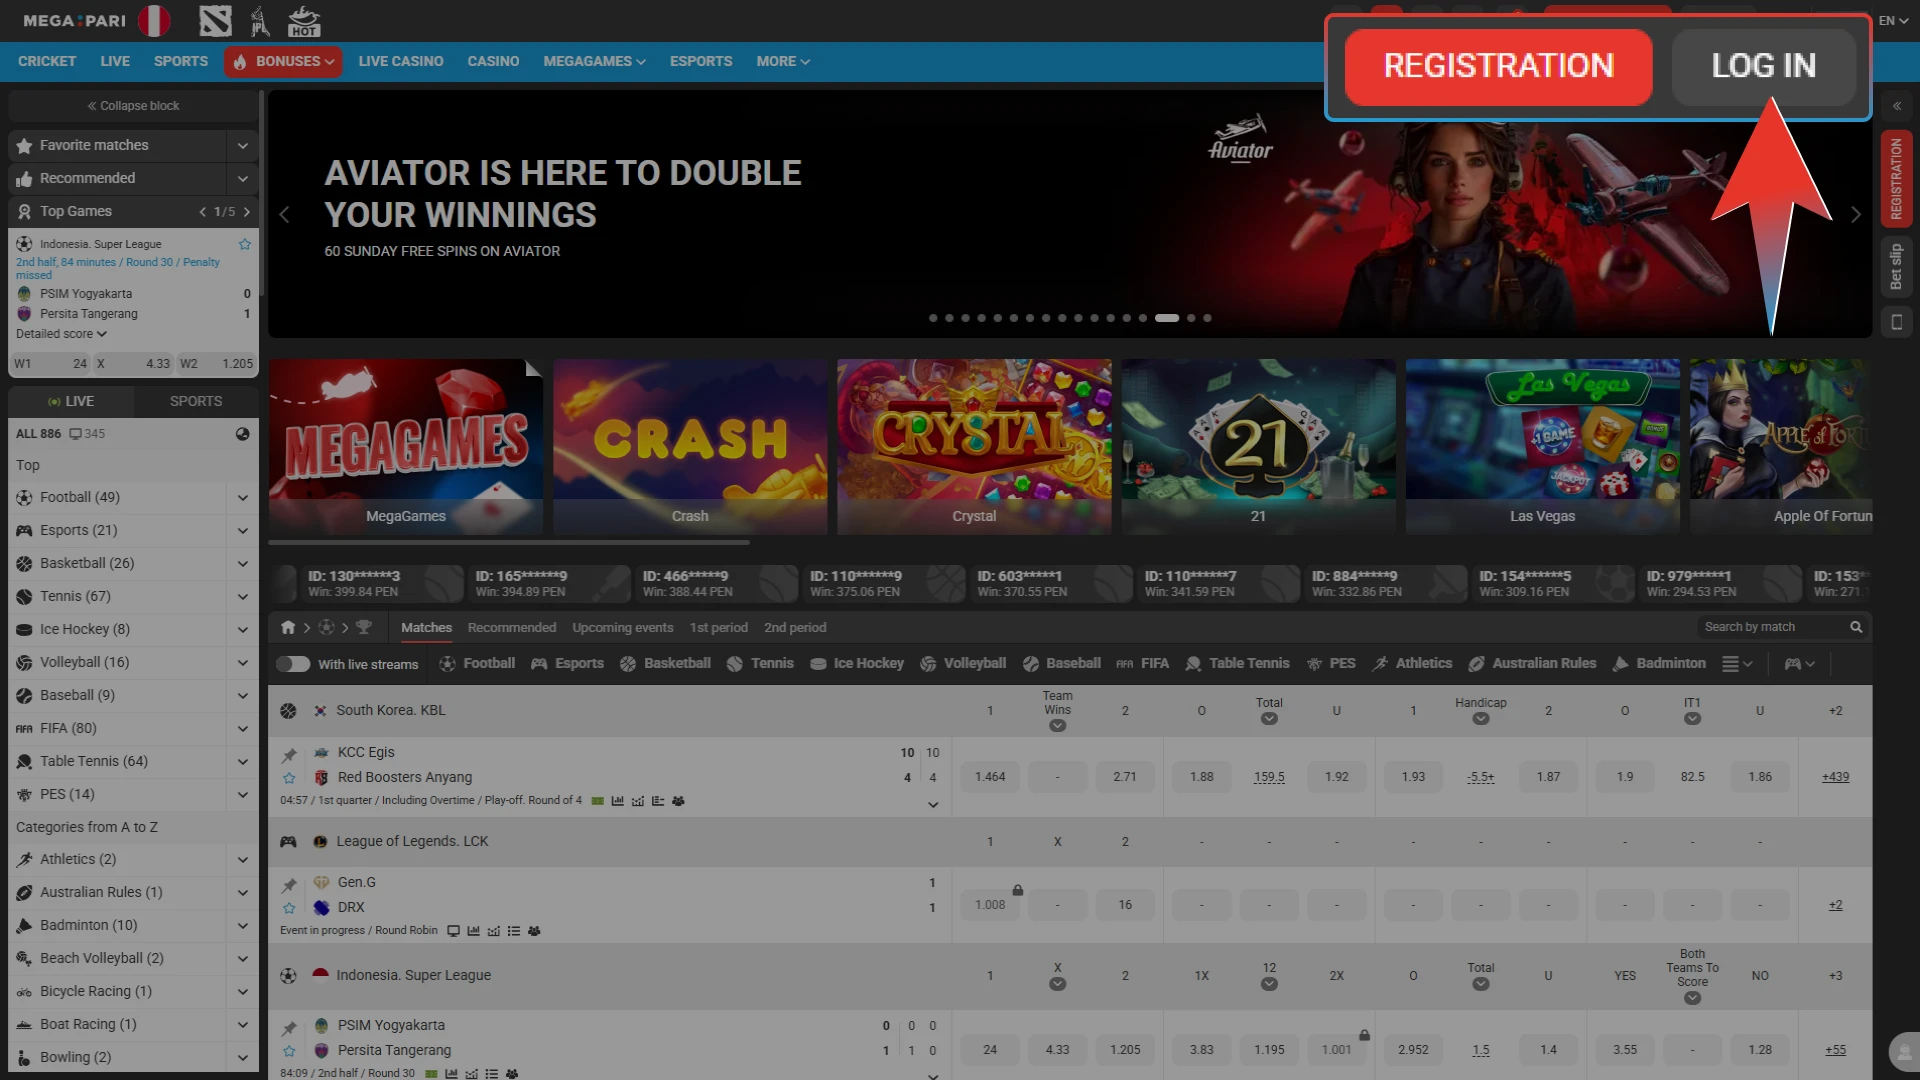The height and width of the screenshot is (1080, 1920).
Task: Open the support chat bubble
Action: pos(1902,1052)
